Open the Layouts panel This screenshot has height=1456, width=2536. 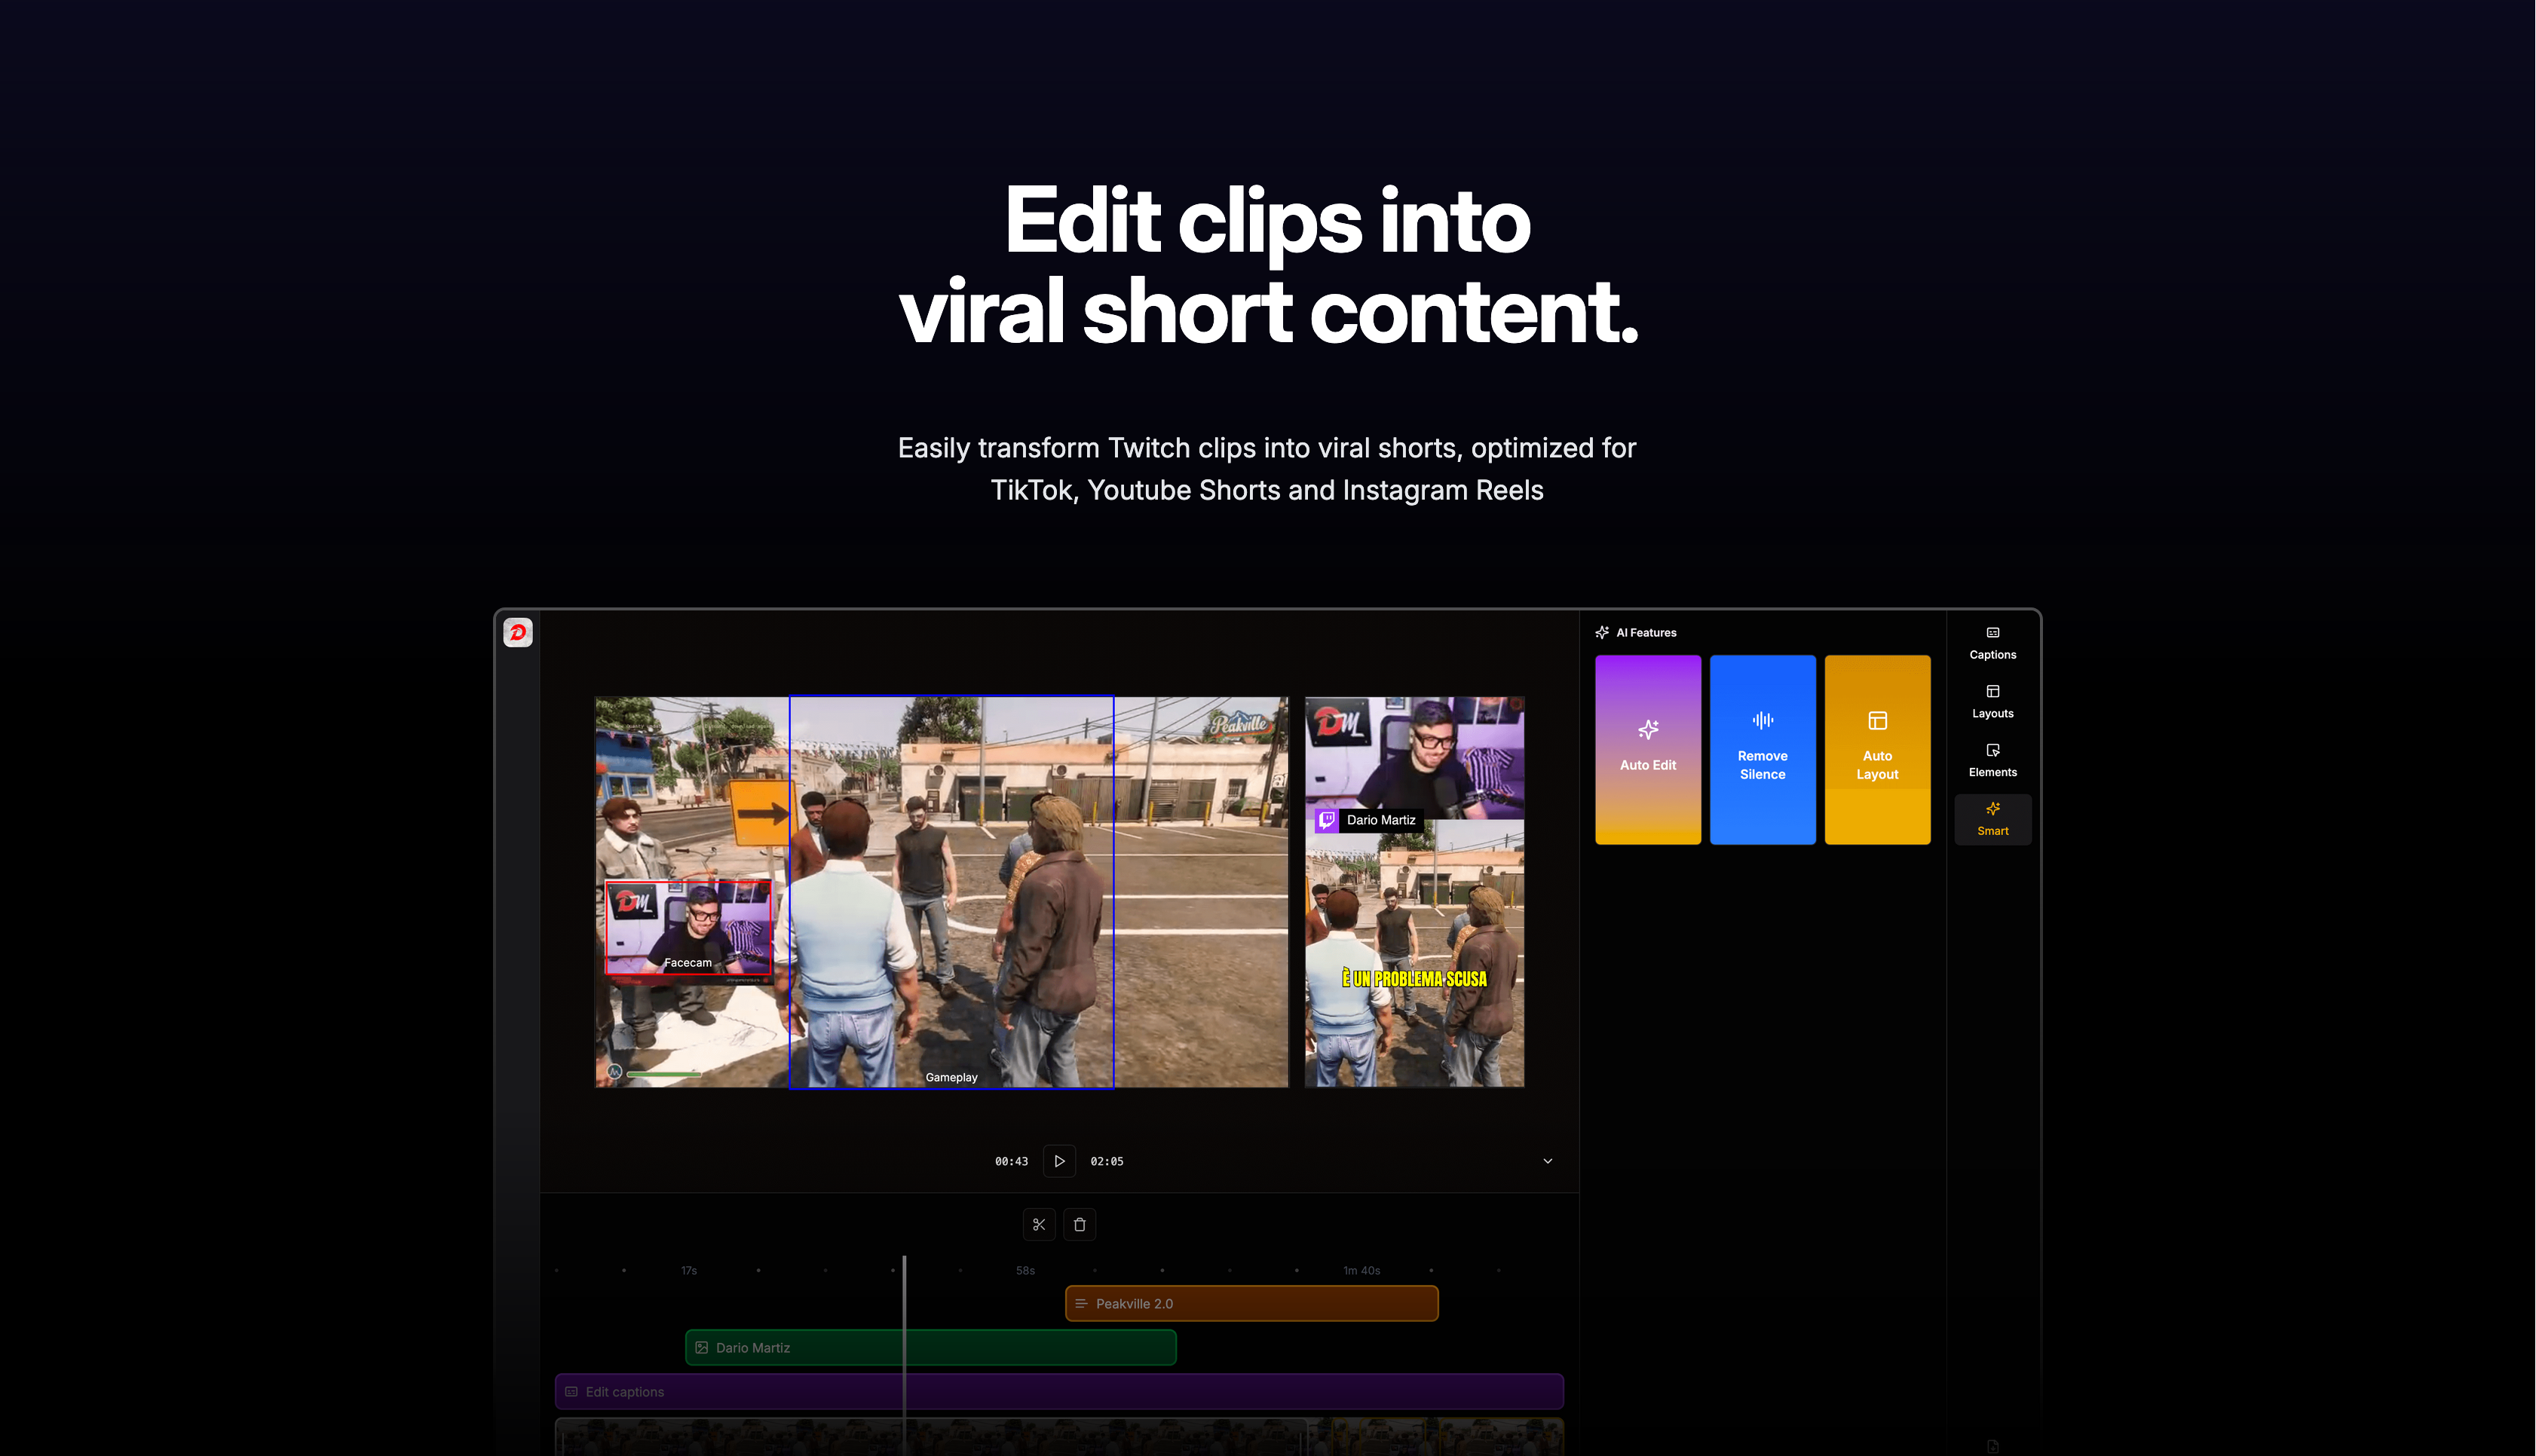coord(1992,702)
